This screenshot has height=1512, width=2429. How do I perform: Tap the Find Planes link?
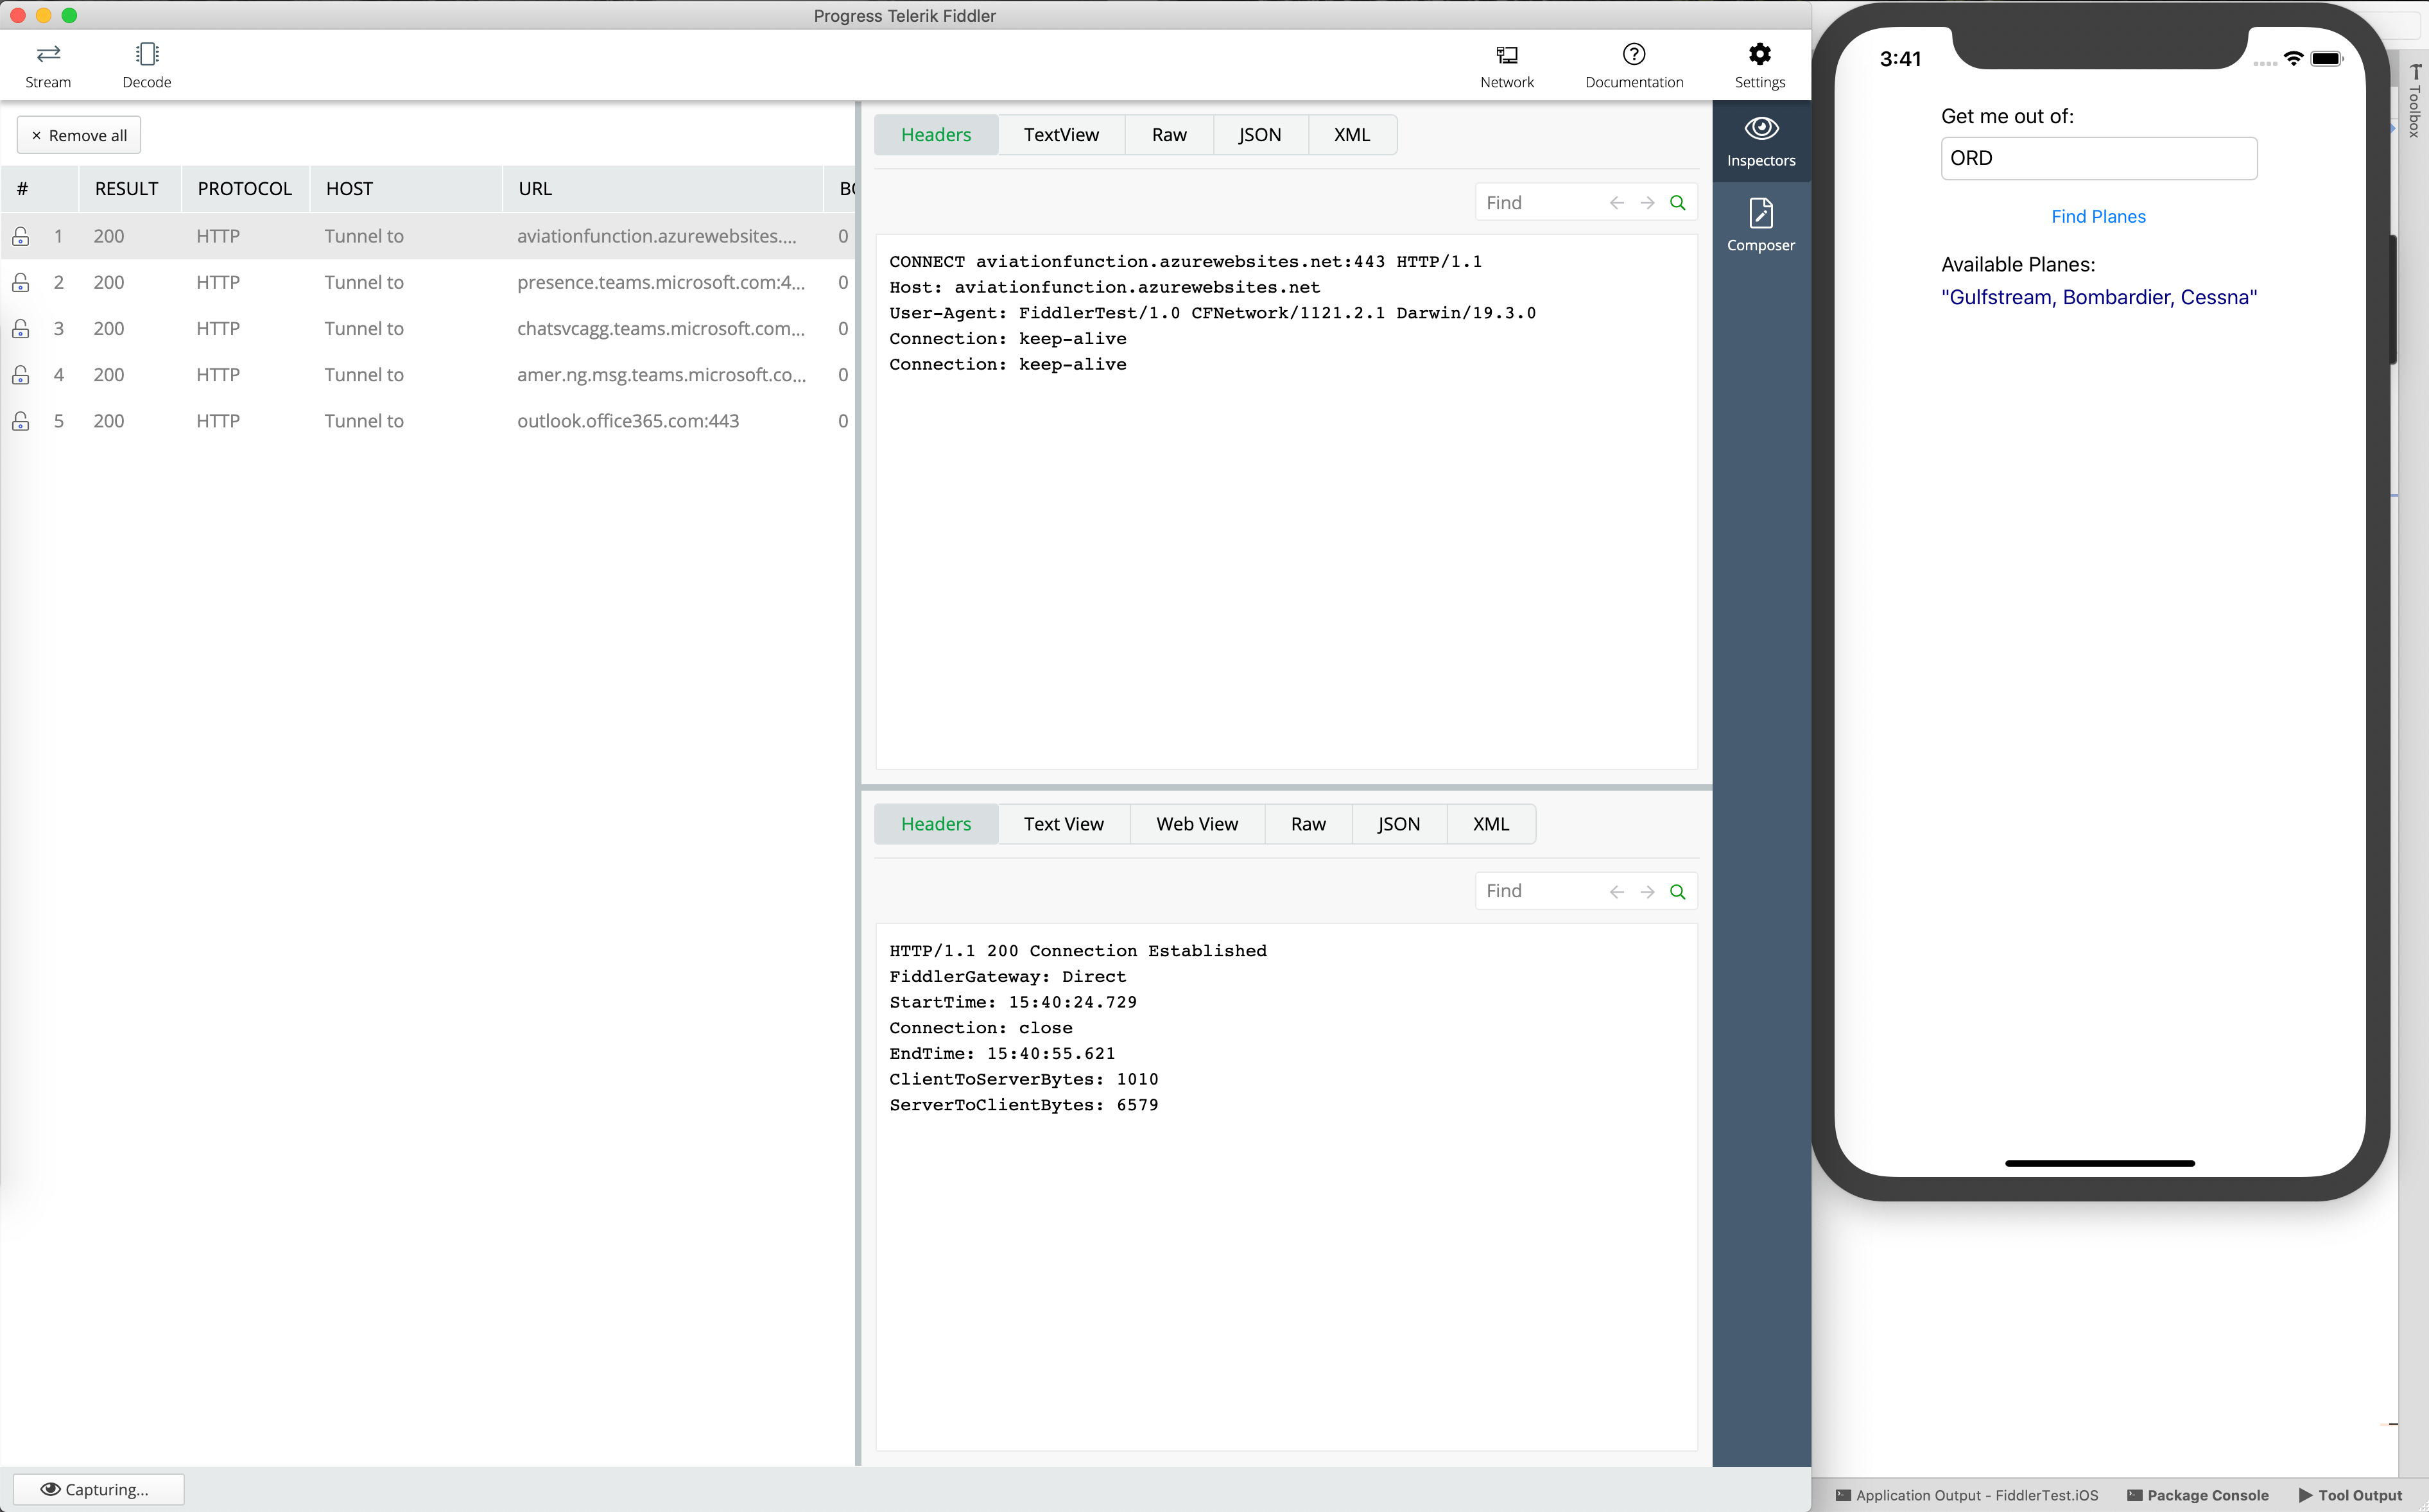tap(2098, 217)
